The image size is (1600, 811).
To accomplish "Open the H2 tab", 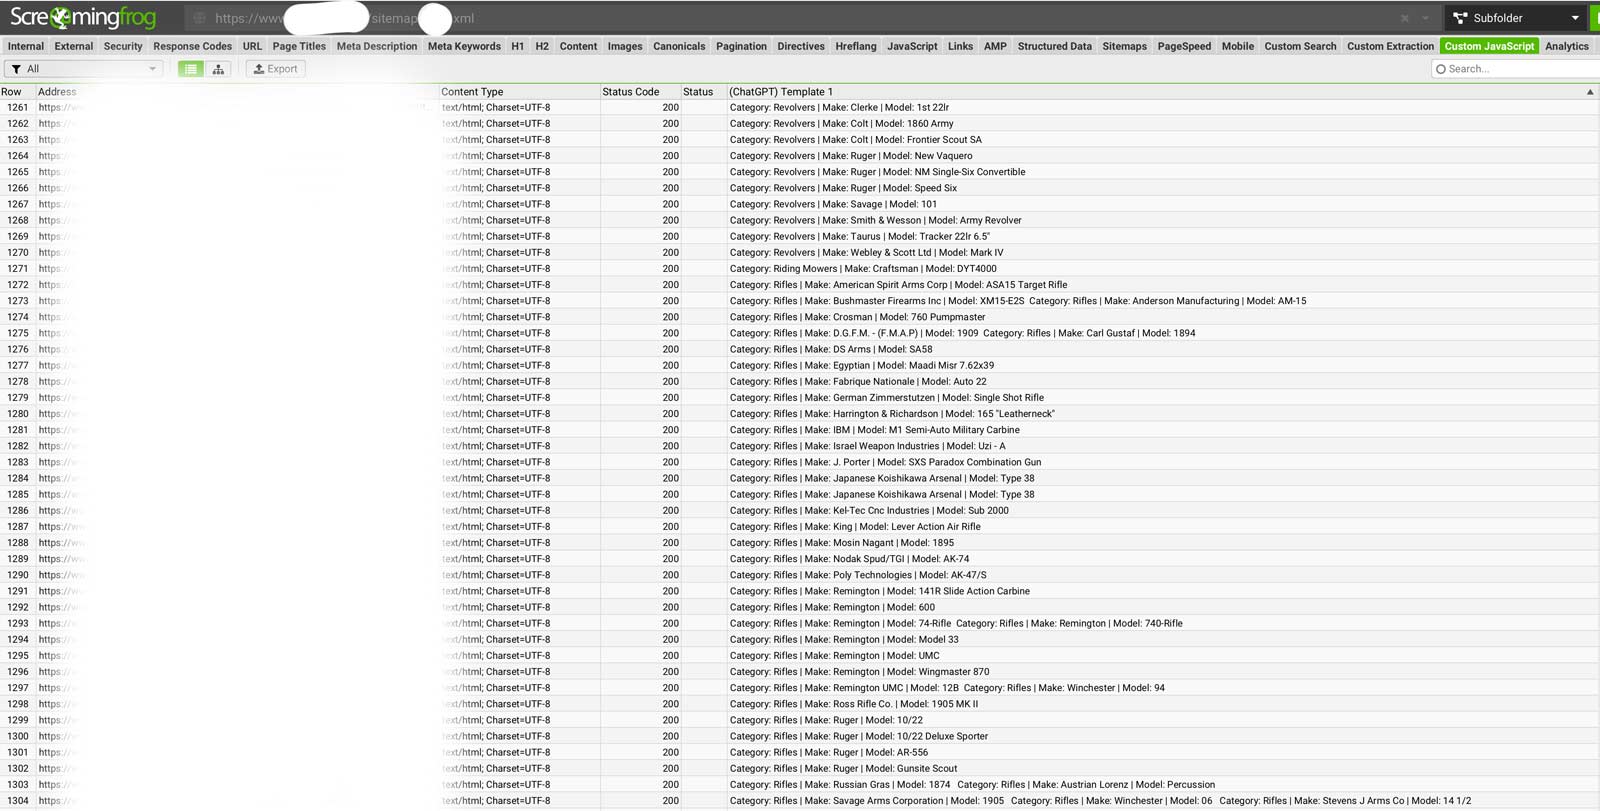I will [x=542, y=46].
